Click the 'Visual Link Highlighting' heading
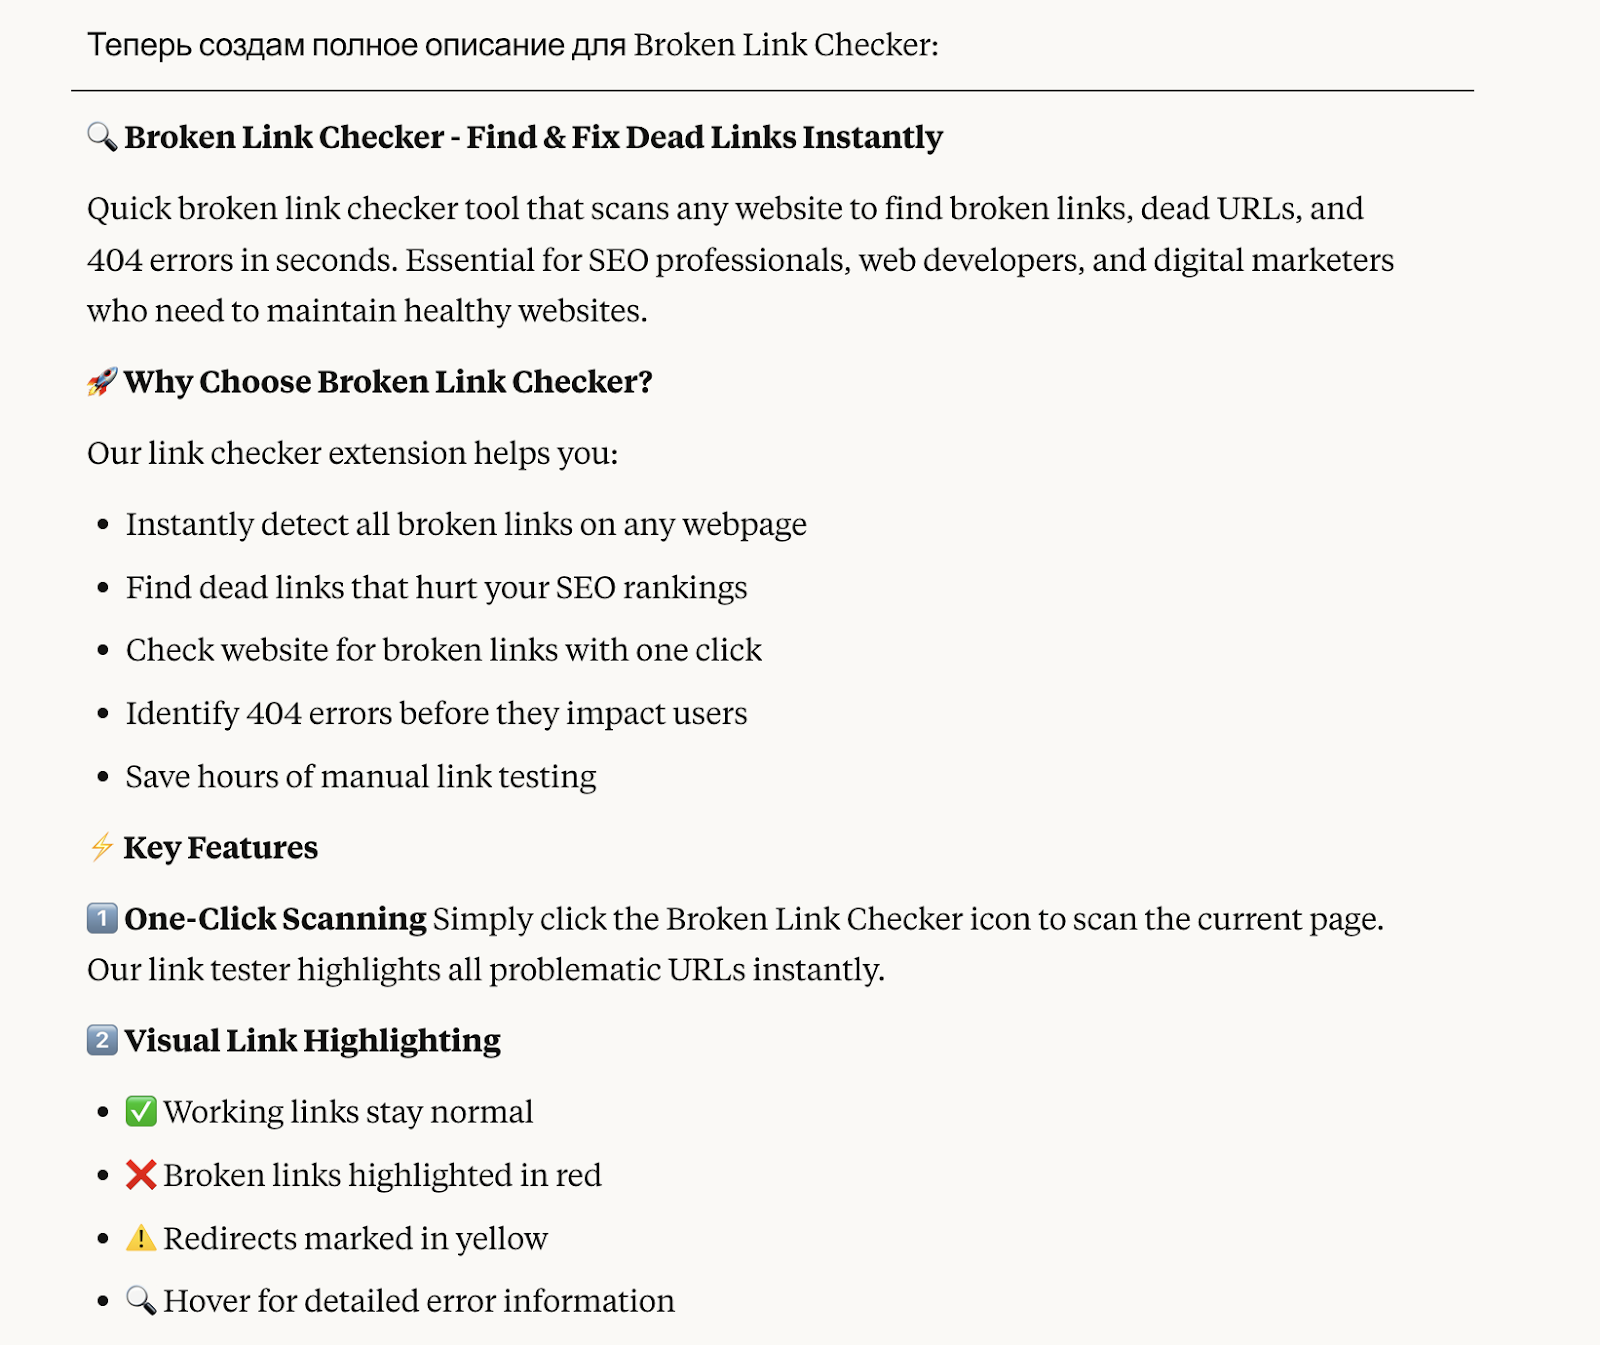Viewport: 1600px width, 1345px height. click(x=312, y=1041)
